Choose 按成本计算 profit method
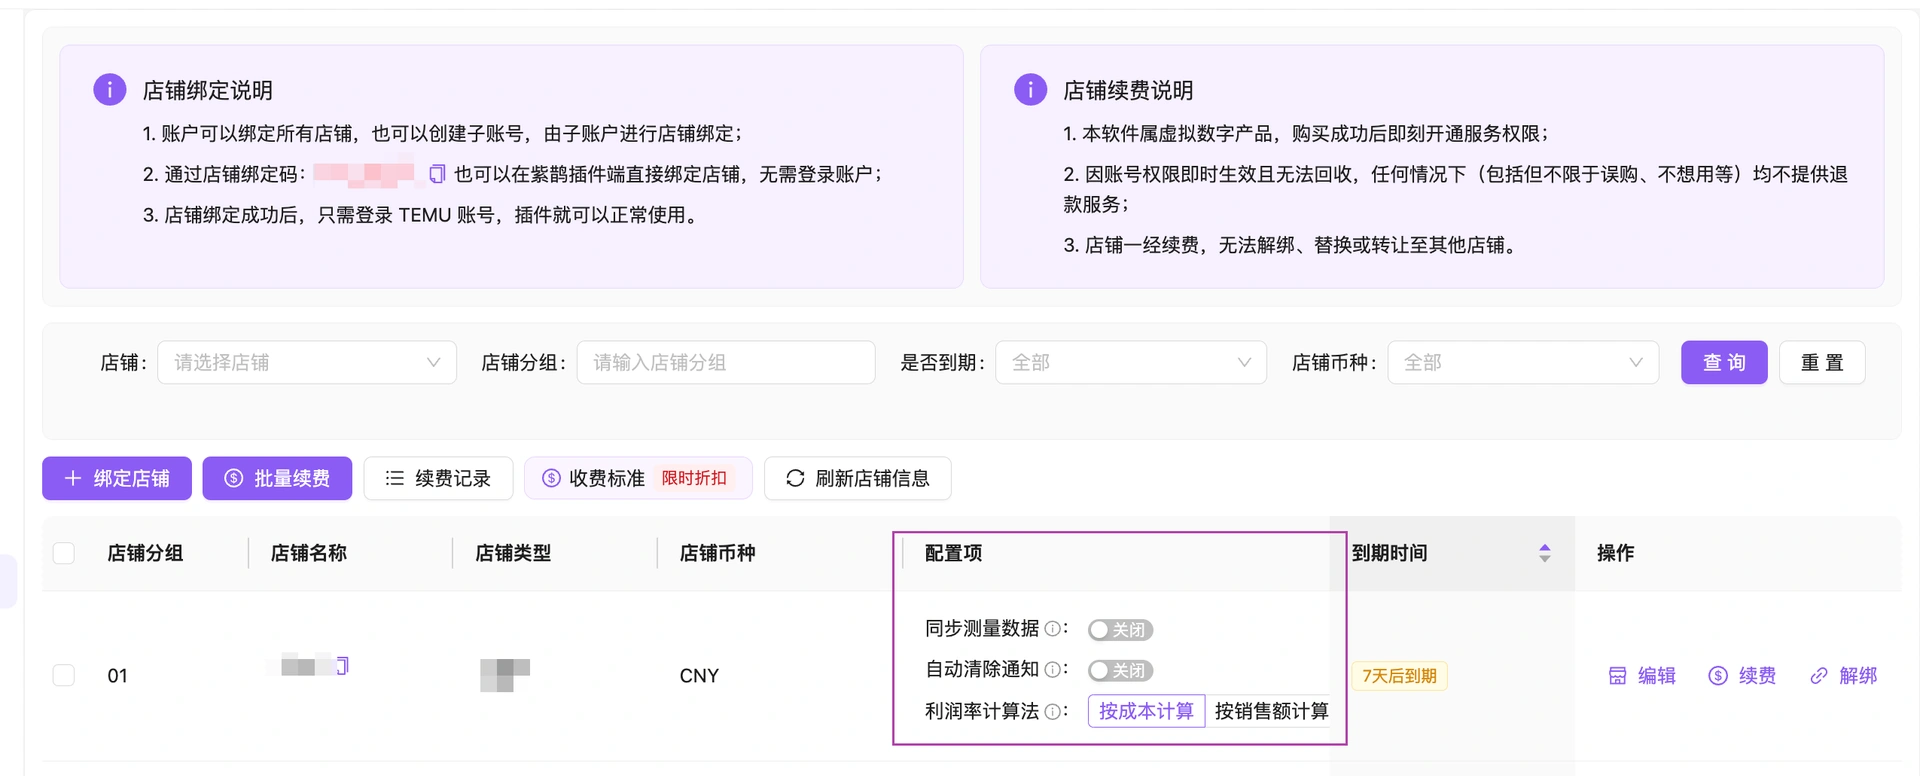Viewport: 1920px width, 776px height. click(x=1146, y=711)
